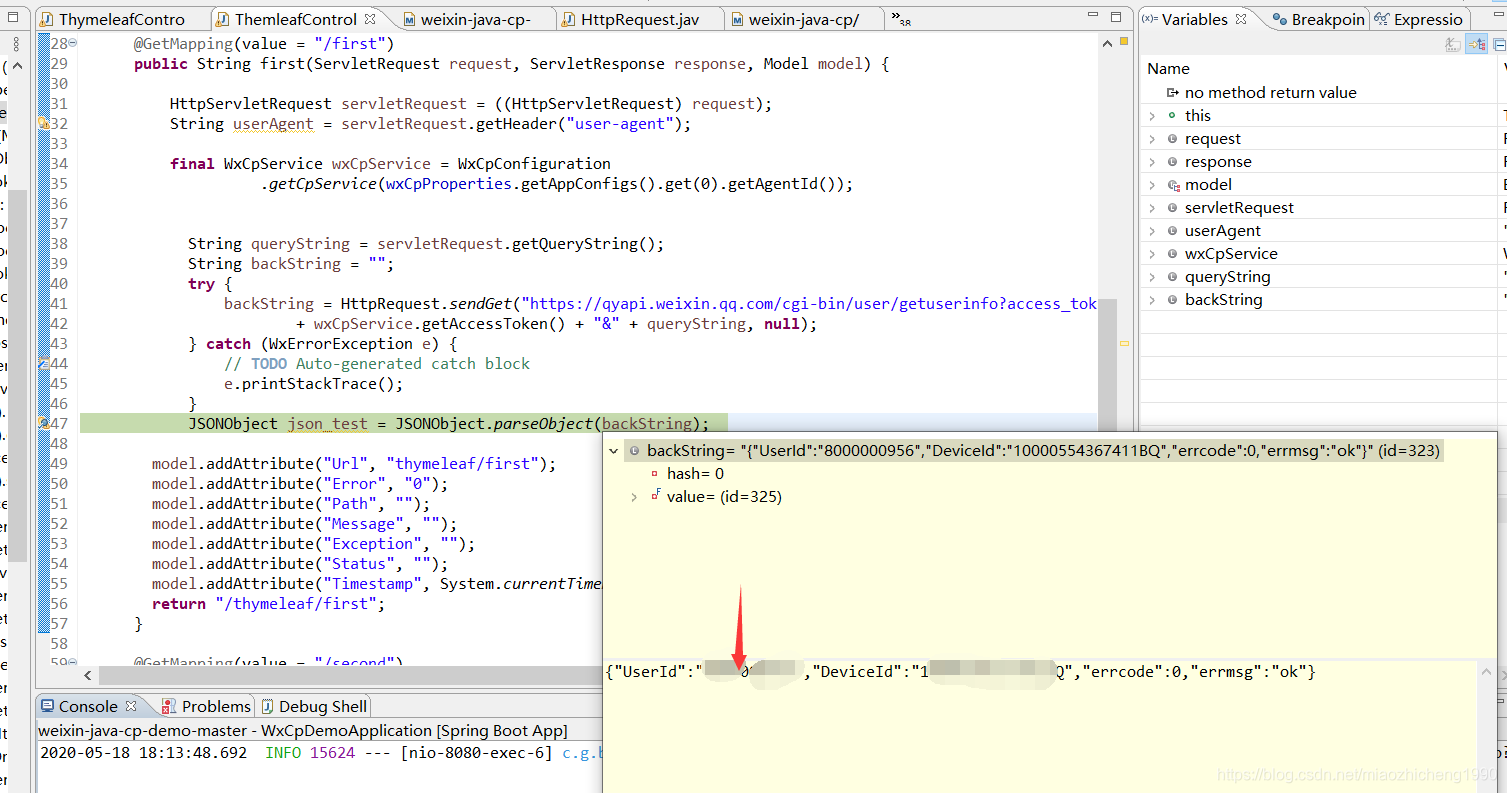Close the Console view

(x=130, y=706)
